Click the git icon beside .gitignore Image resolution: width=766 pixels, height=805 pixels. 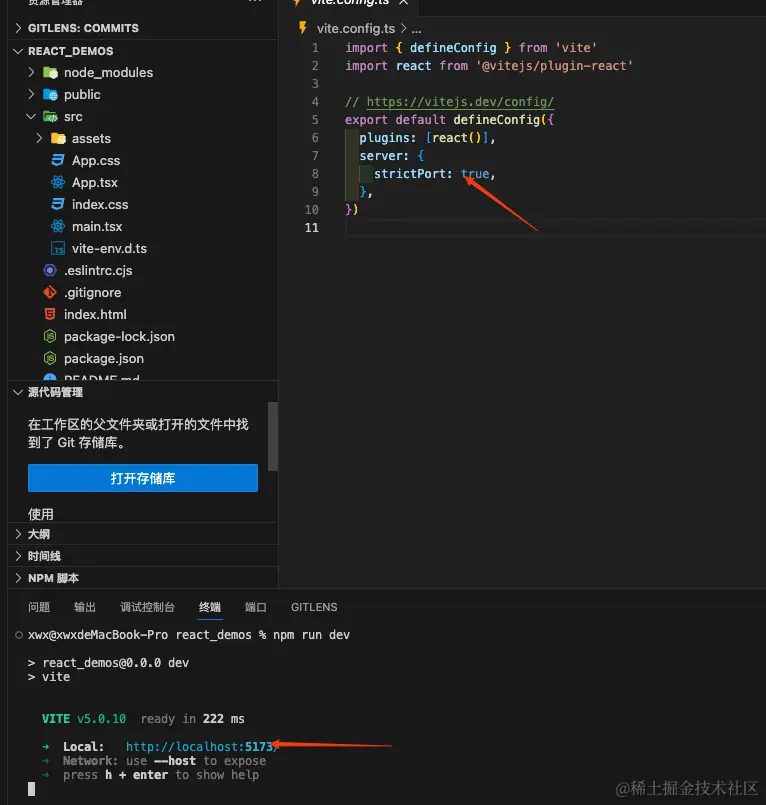50,293
